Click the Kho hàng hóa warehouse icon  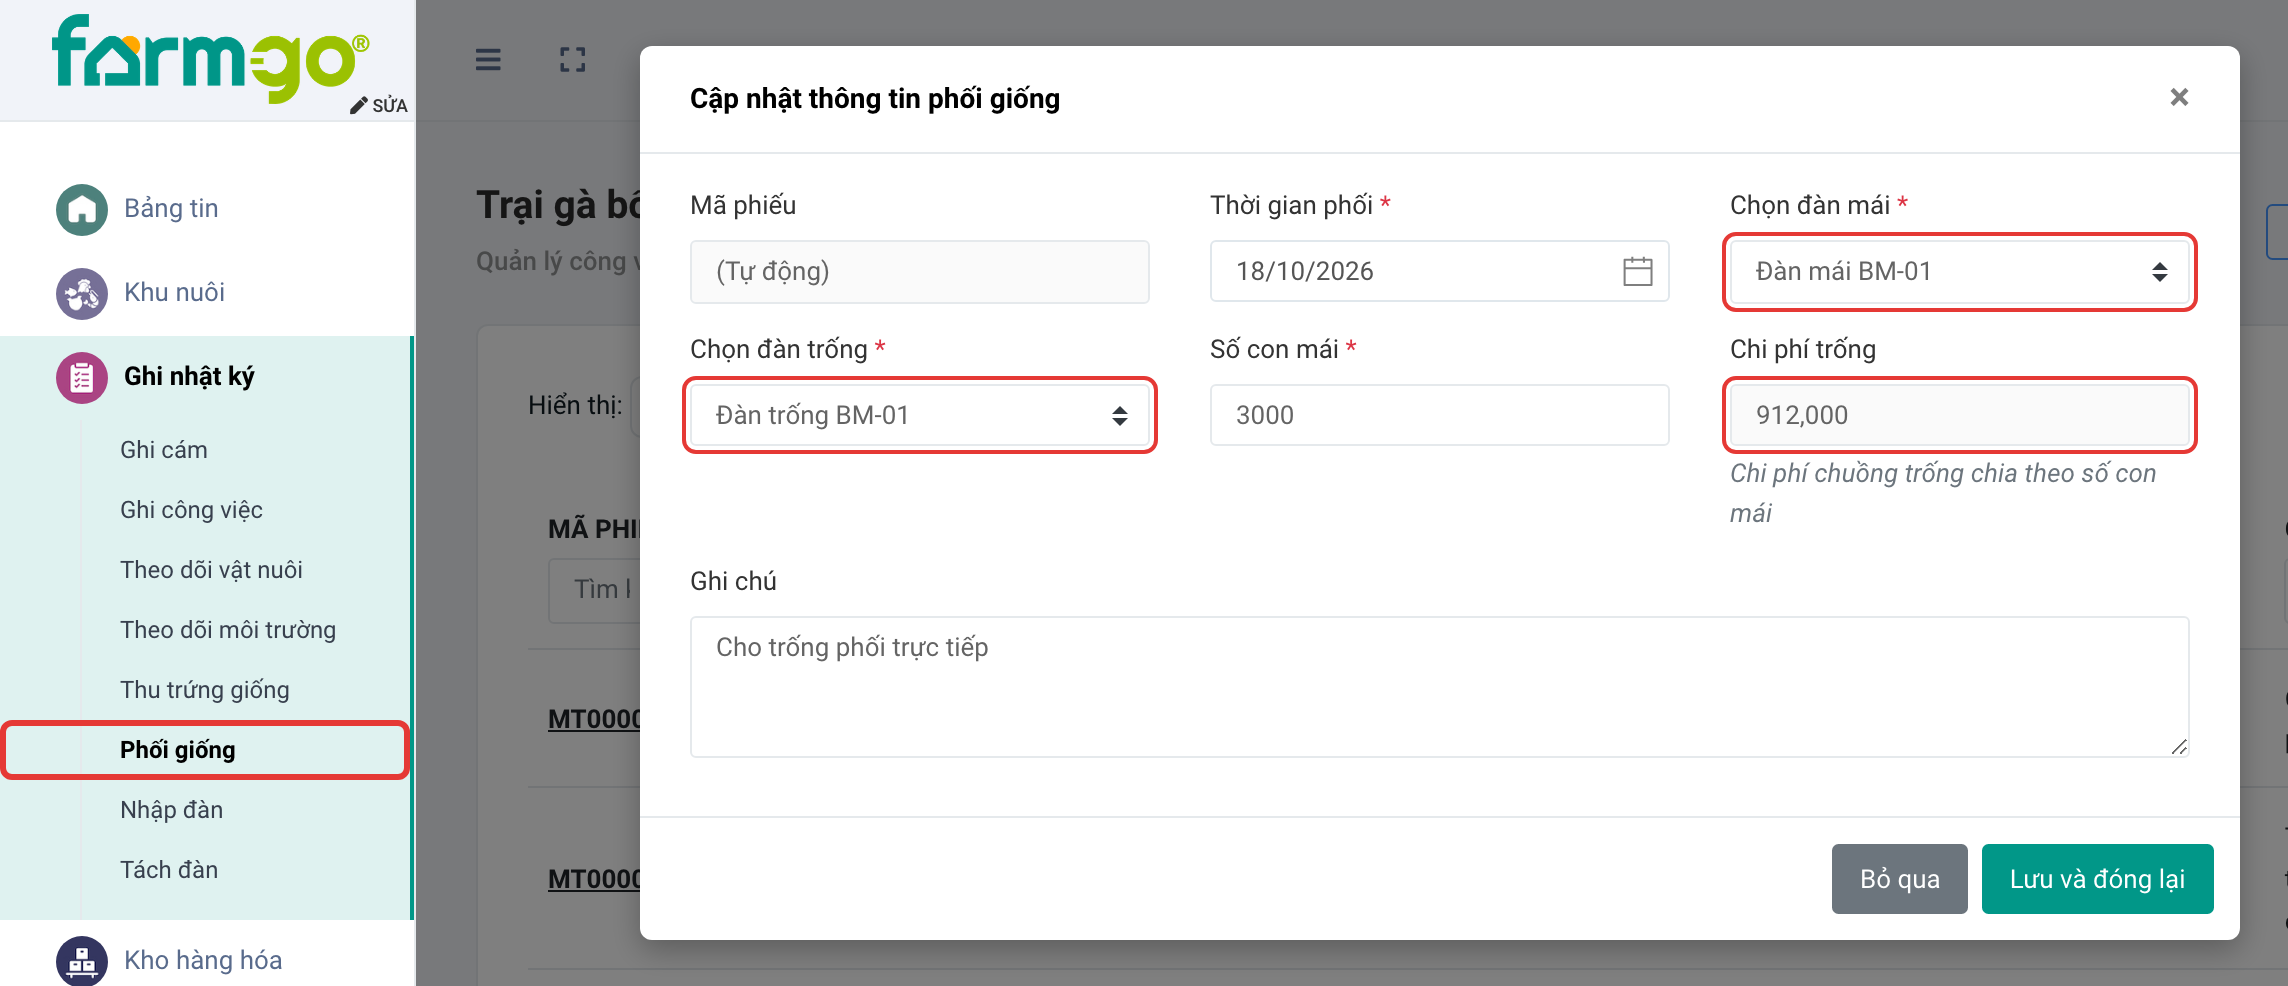pos(82,960)
